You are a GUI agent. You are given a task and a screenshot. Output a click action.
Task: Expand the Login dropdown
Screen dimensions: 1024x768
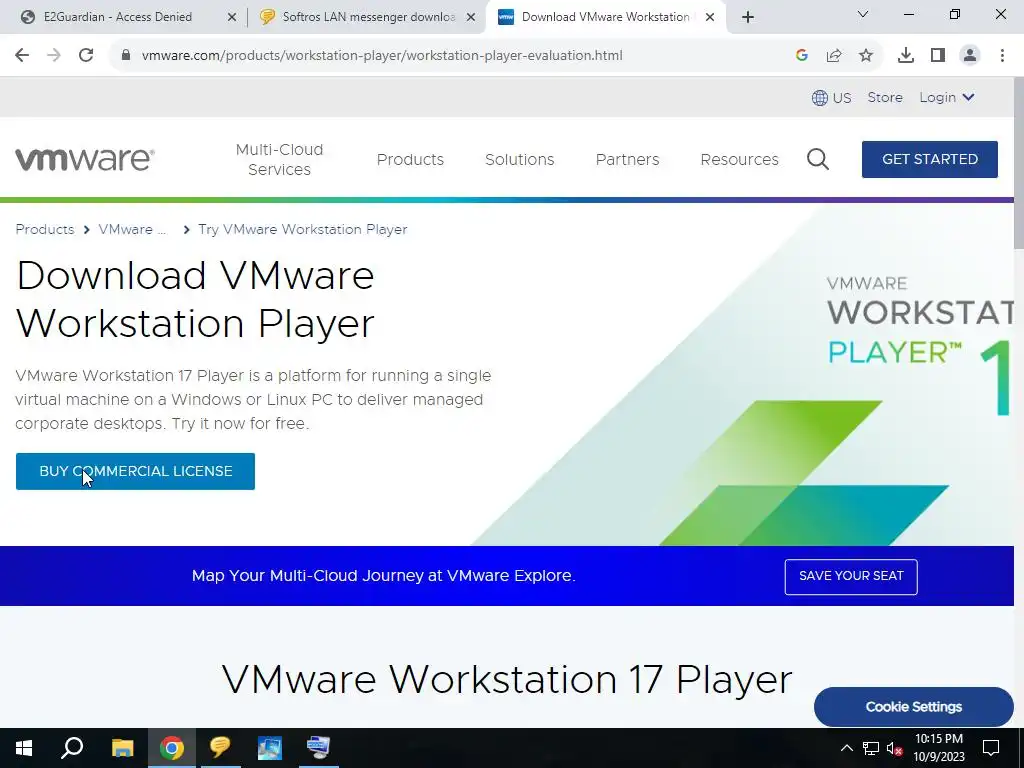click(x=947, y=97)
